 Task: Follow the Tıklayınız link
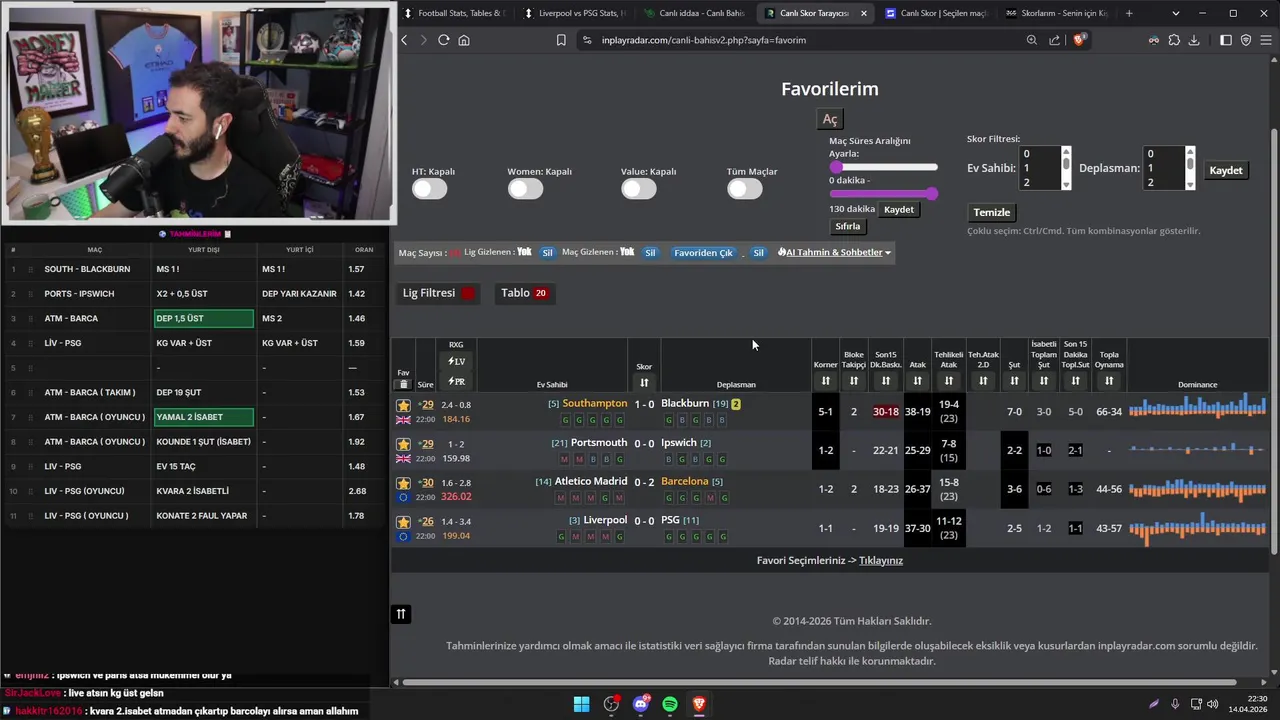881,560
